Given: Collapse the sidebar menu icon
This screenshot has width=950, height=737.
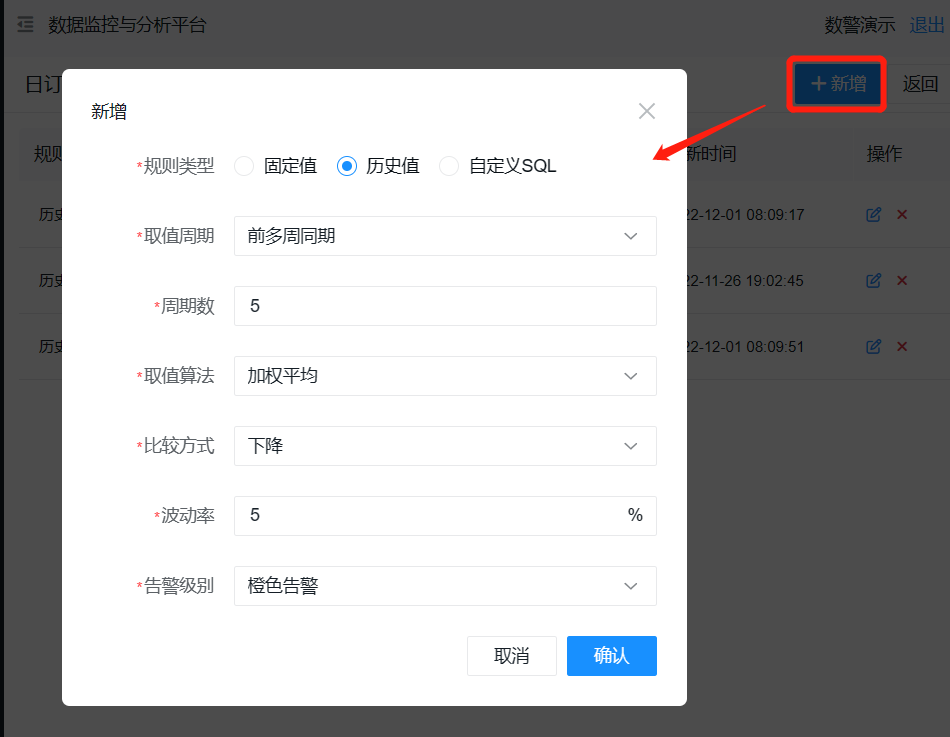Looking at the screenshot, I should click(26, 25).
